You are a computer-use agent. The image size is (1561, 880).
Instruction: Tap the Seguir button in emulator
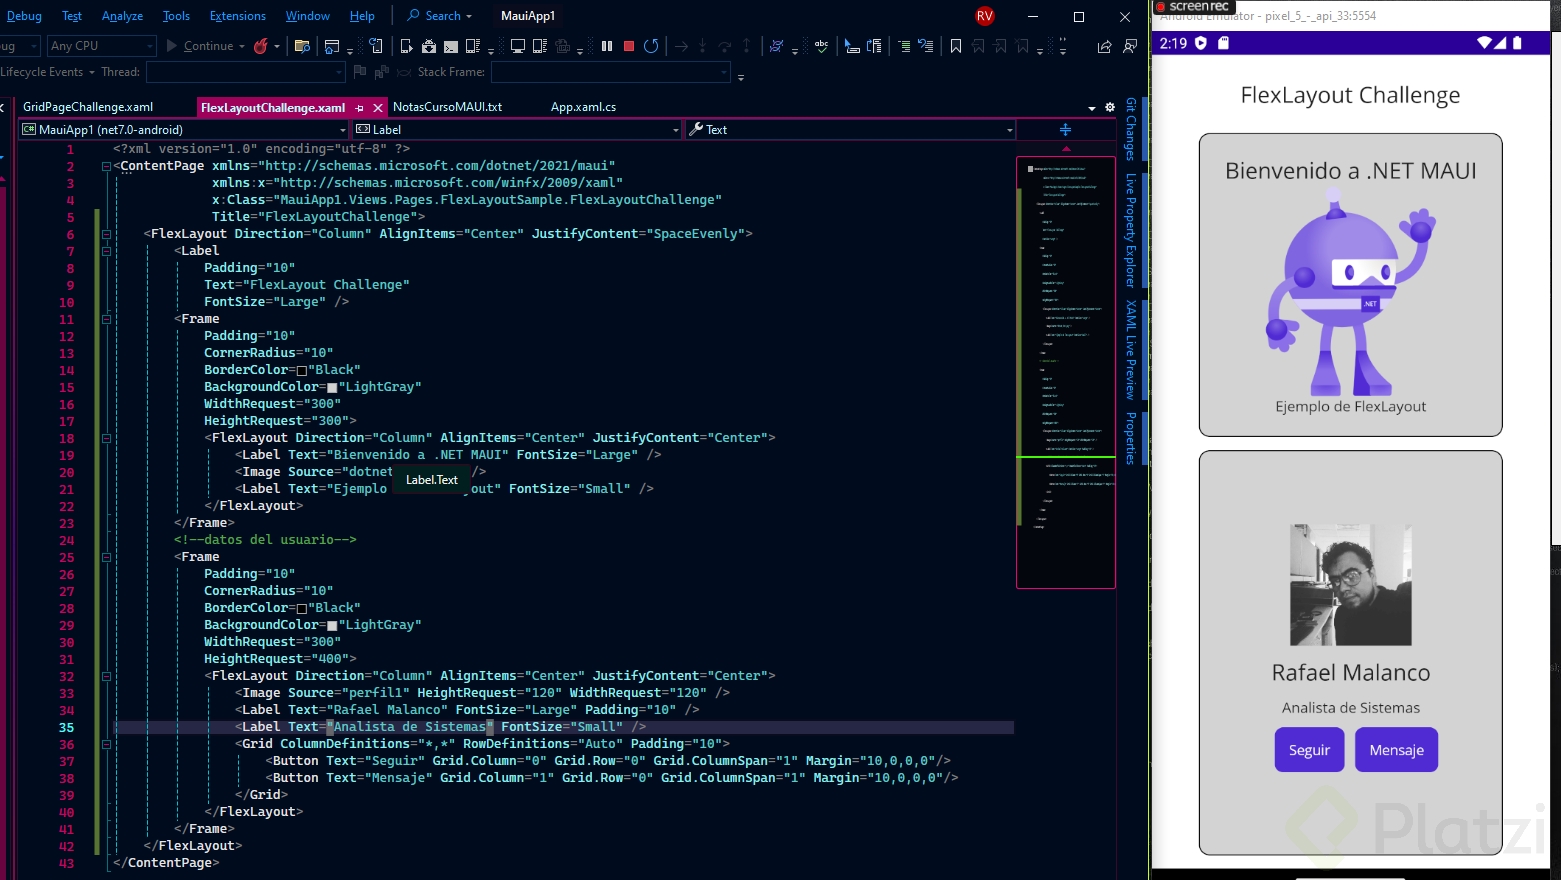pyautogui.click(x=1309, y=750)
